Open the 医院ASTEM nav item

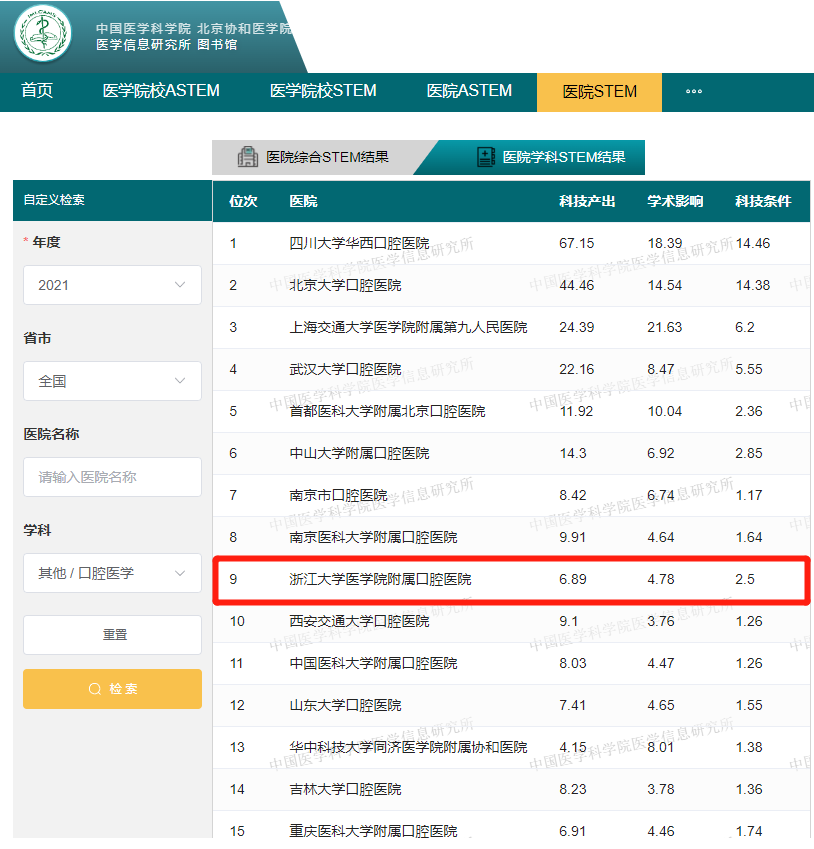pyautogui.click(x=469, y=90)
